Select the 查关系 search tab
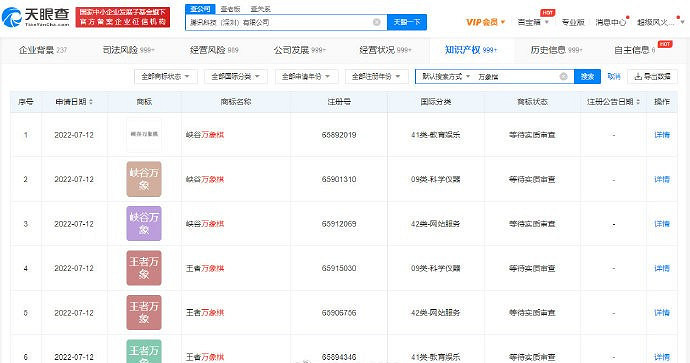Image resolution: width=690 pixels, height=363 pixels. [x=261, y=9]
